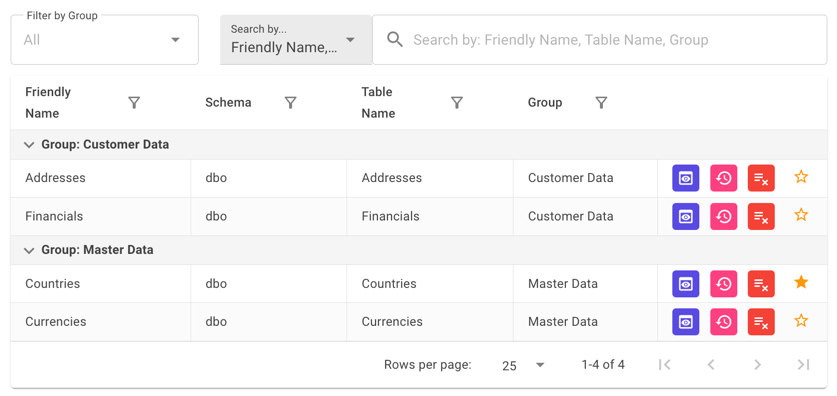Click the Financials table name cell
837x396 pixels.
pos(430,217)
